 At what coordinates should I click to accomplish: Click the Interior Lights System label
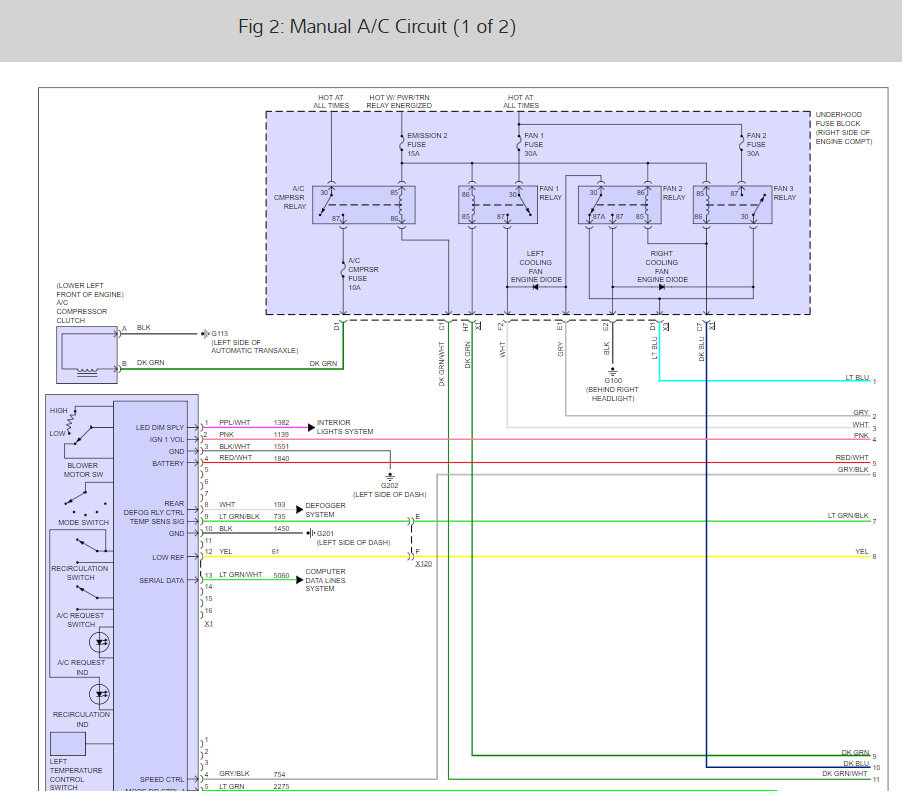point(345,427)
